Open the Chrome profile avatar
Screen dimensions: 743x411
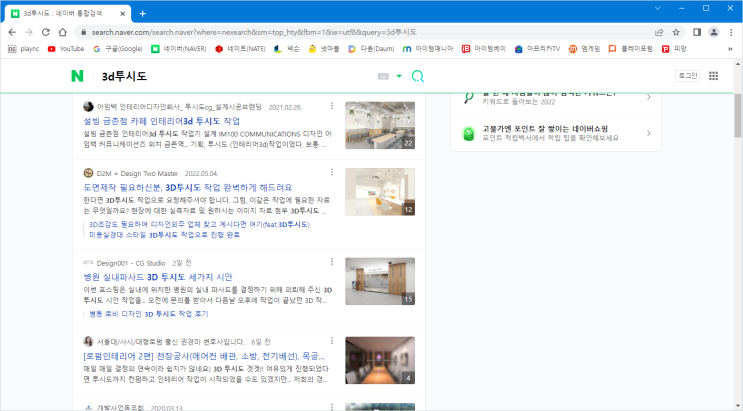pos(714,32)
